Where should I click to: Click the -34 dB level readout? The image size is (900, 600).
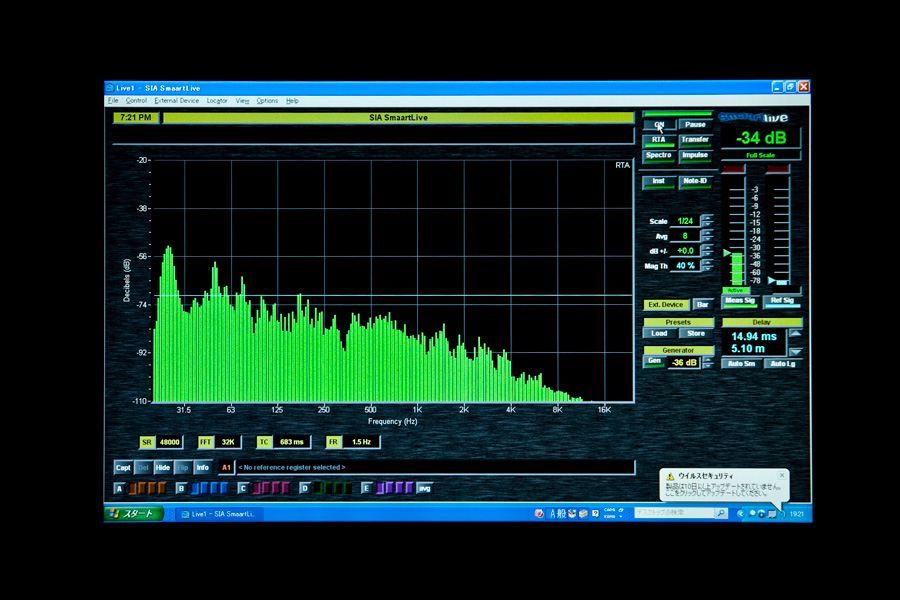pyautogui.click(x=761, y=138)
